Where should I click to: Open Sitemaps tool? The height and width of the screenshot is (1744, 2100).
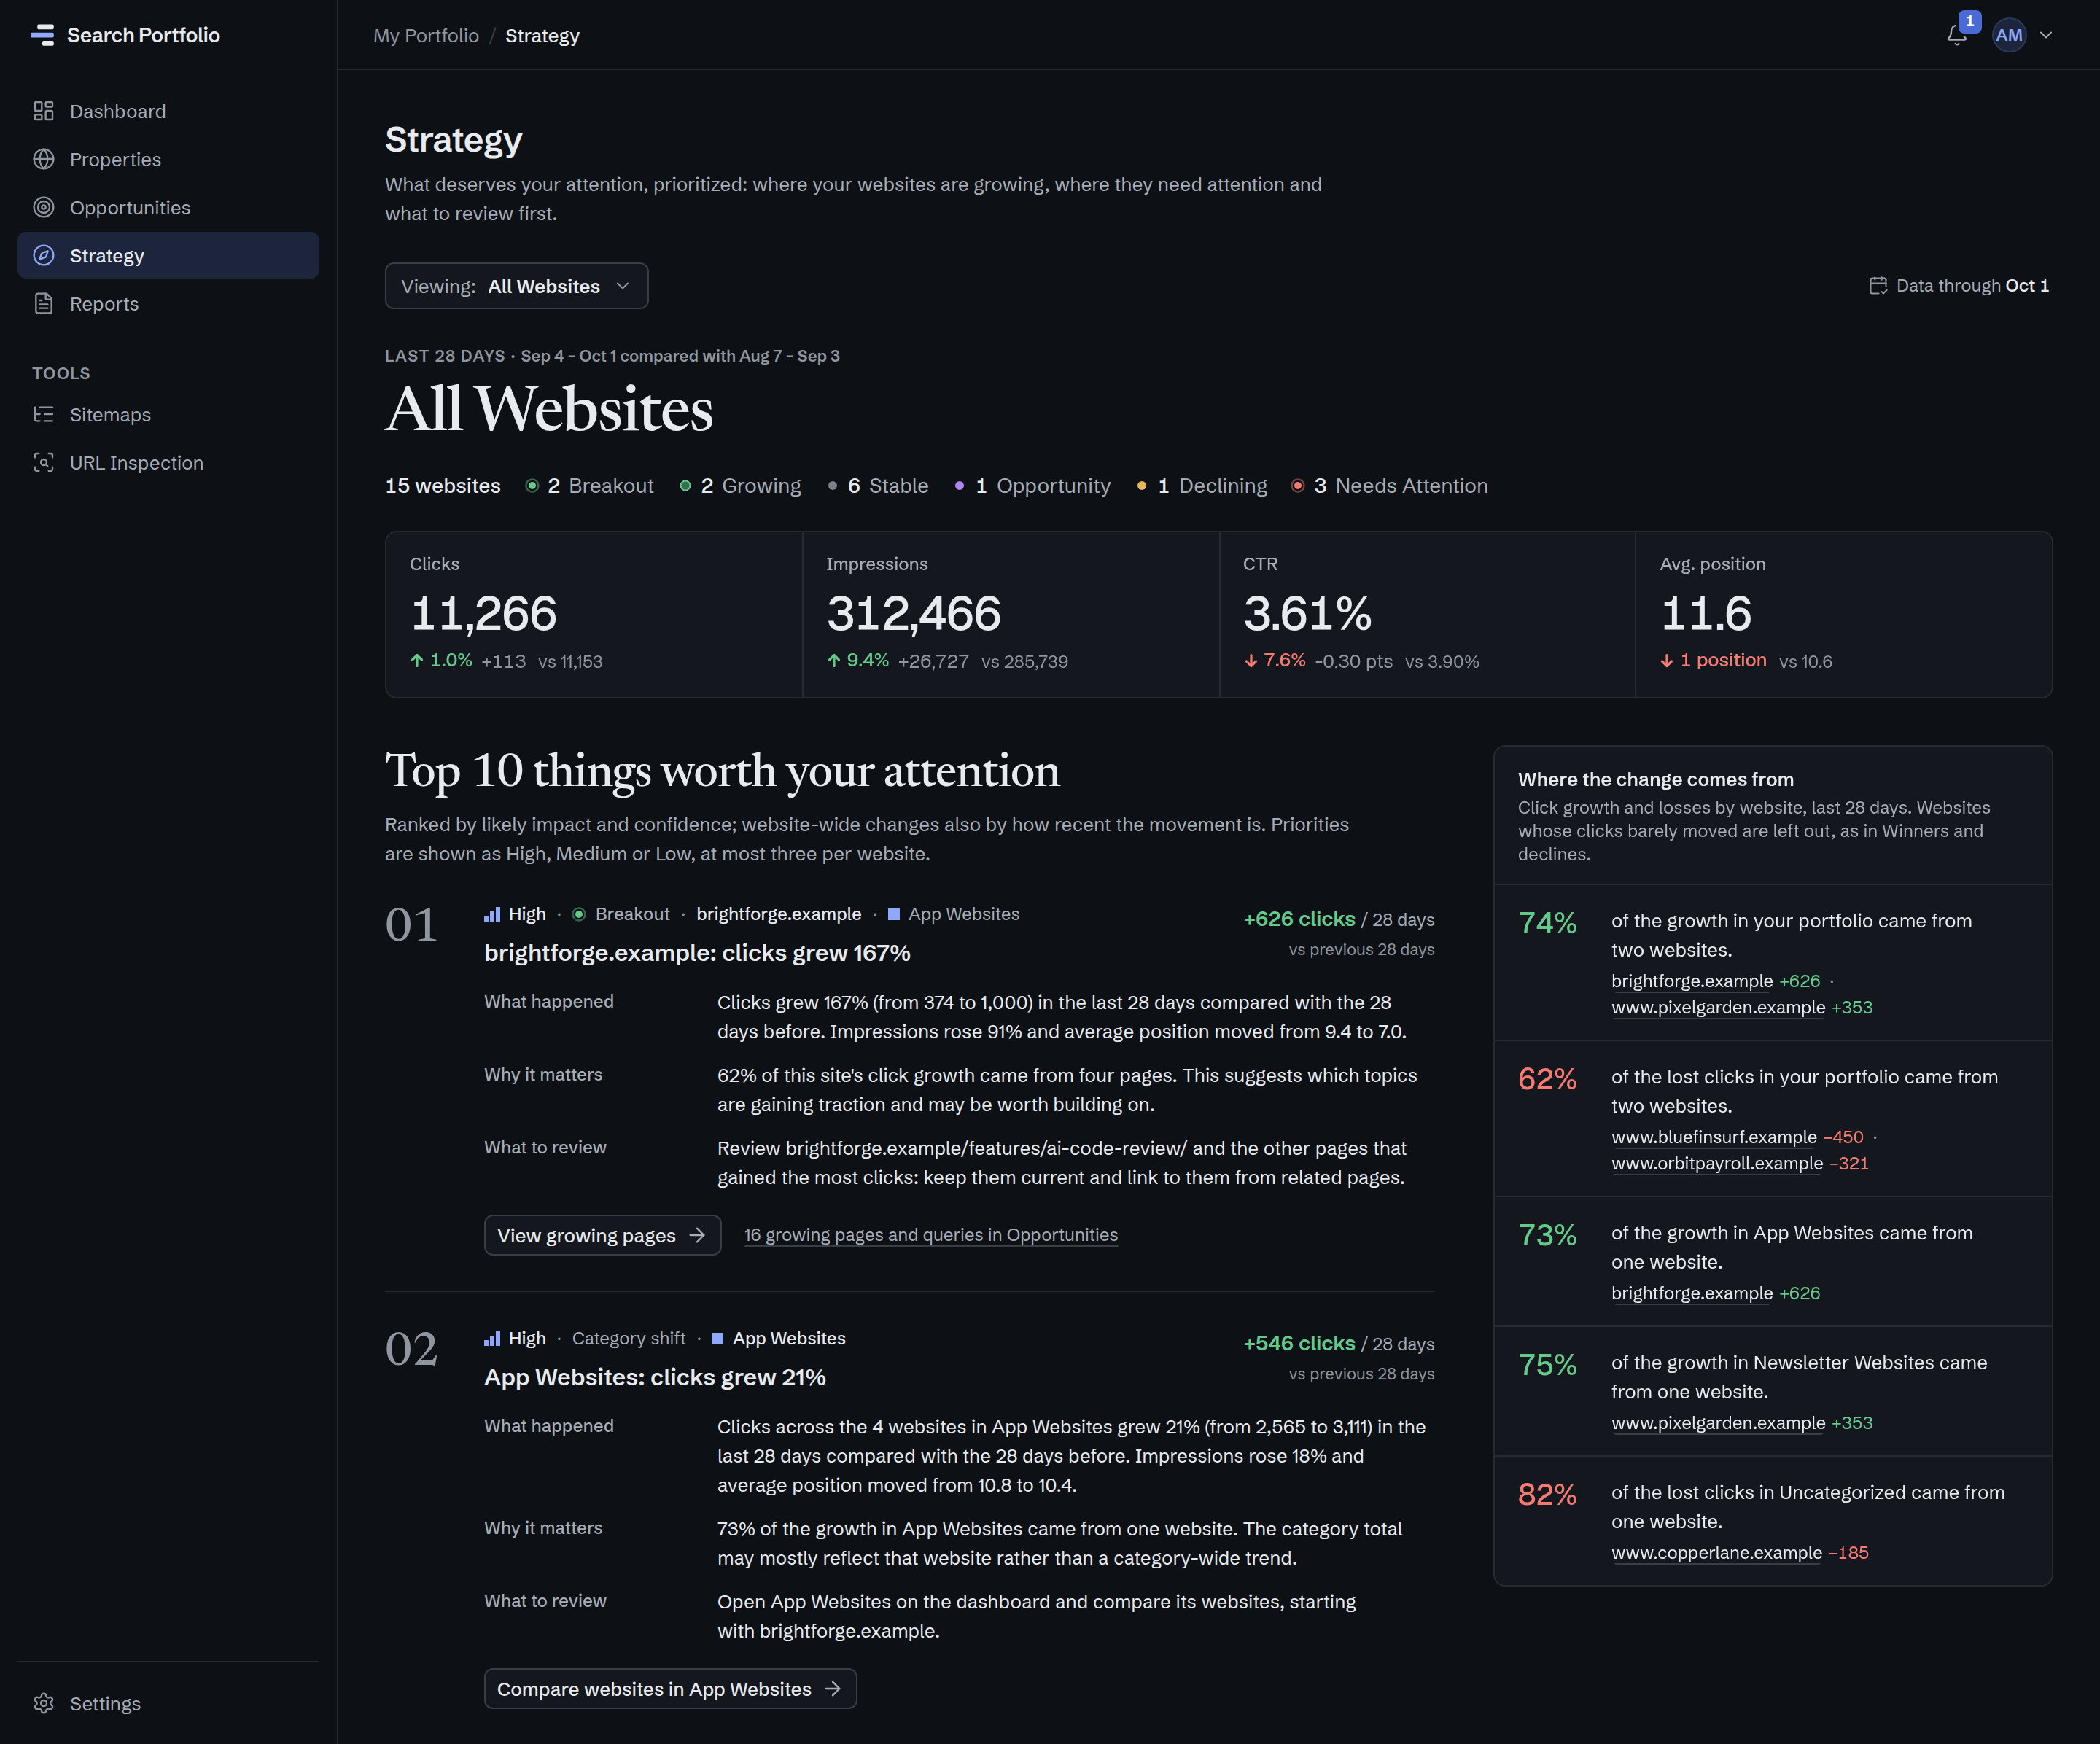(168, 414)
